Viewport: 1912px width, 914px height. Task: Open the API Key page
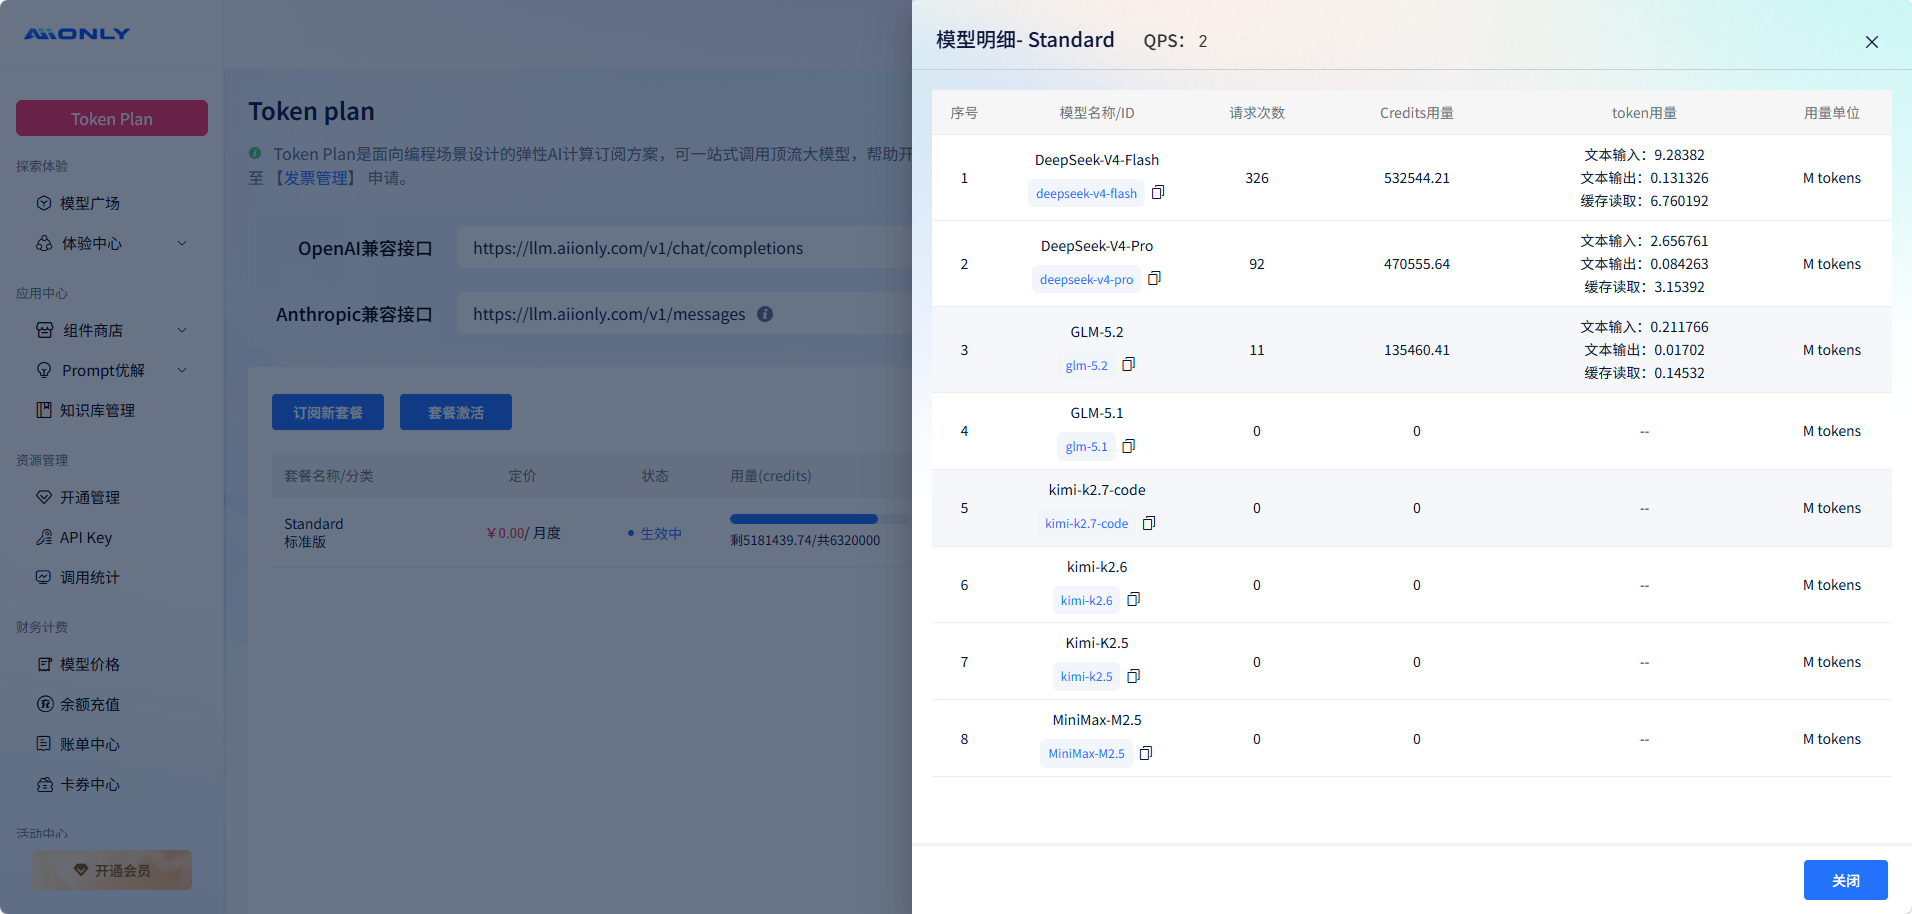click(86, 537)
